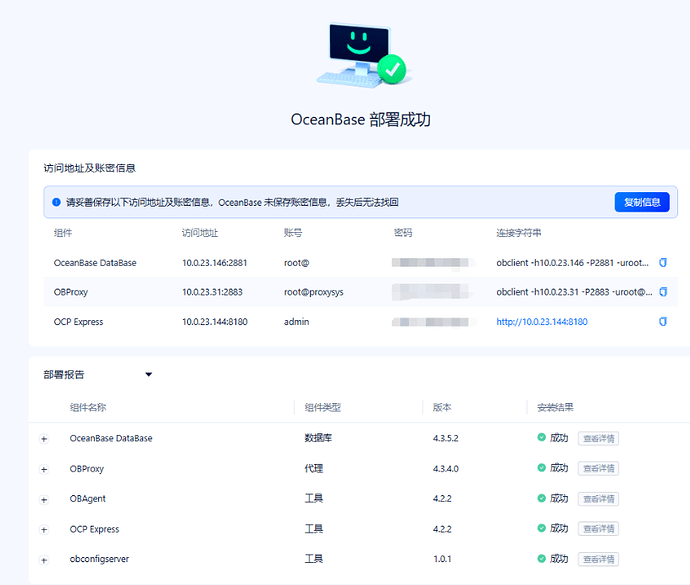690x585 pixels.
Task: View details for OBProxy install
Action: tap(598, 468)
